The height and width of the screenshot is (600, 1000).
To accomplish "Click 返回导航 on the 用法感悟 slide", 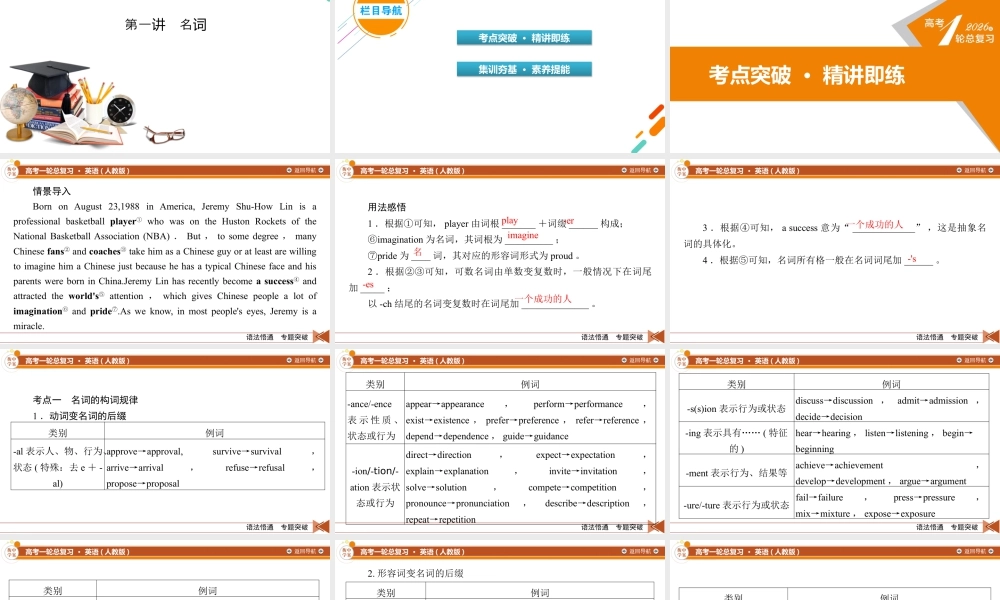I will pyautogui.click(x=640, y=170).
